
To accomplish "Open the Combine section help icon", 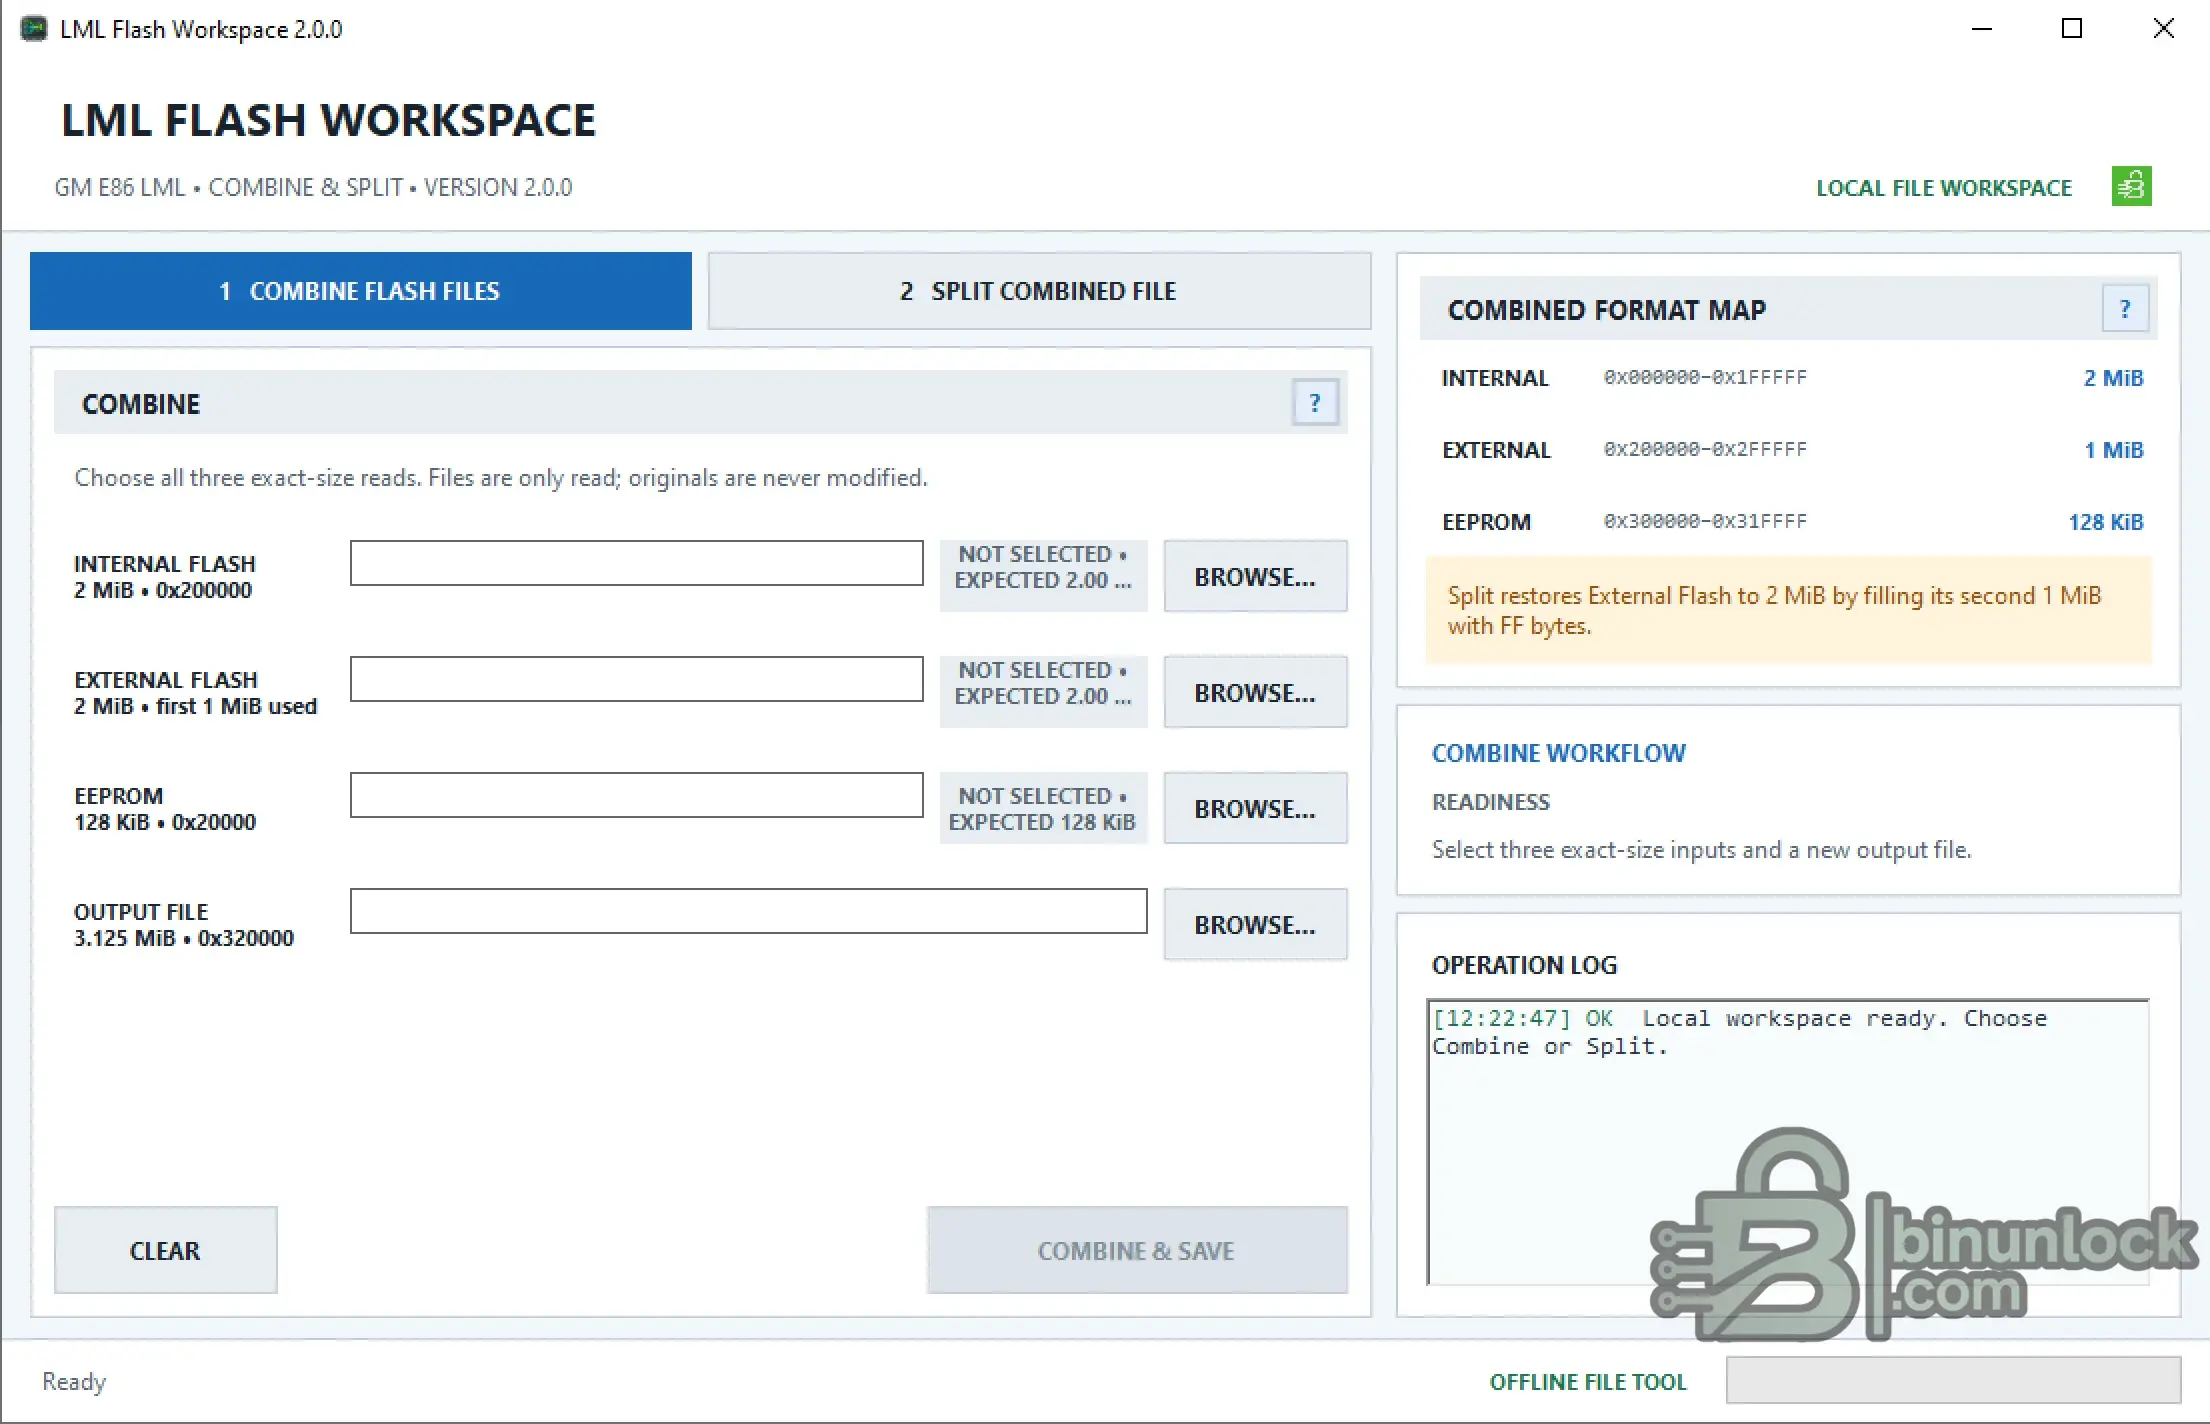I will [x=1315, y=403].
